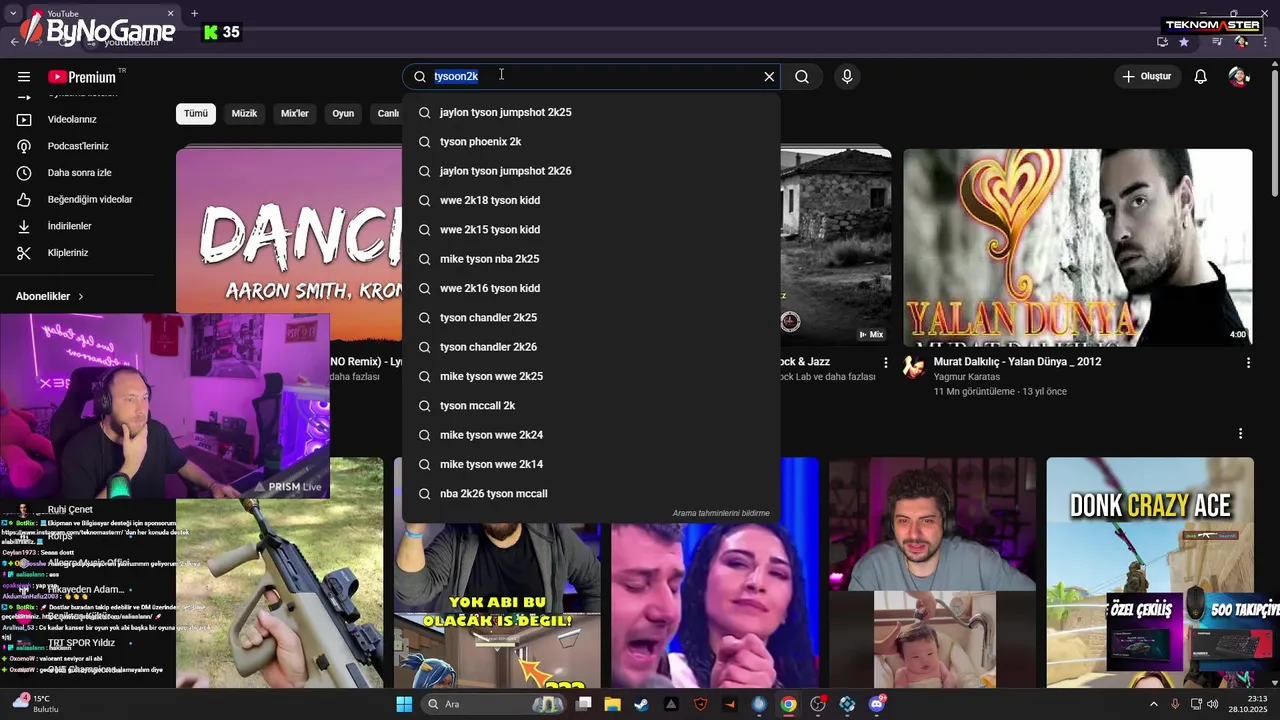This screenshot has width=1280, height=720.
Task: Open File Explorer from the taskbar
Action: pyautogui.click(x=612, y=704)
